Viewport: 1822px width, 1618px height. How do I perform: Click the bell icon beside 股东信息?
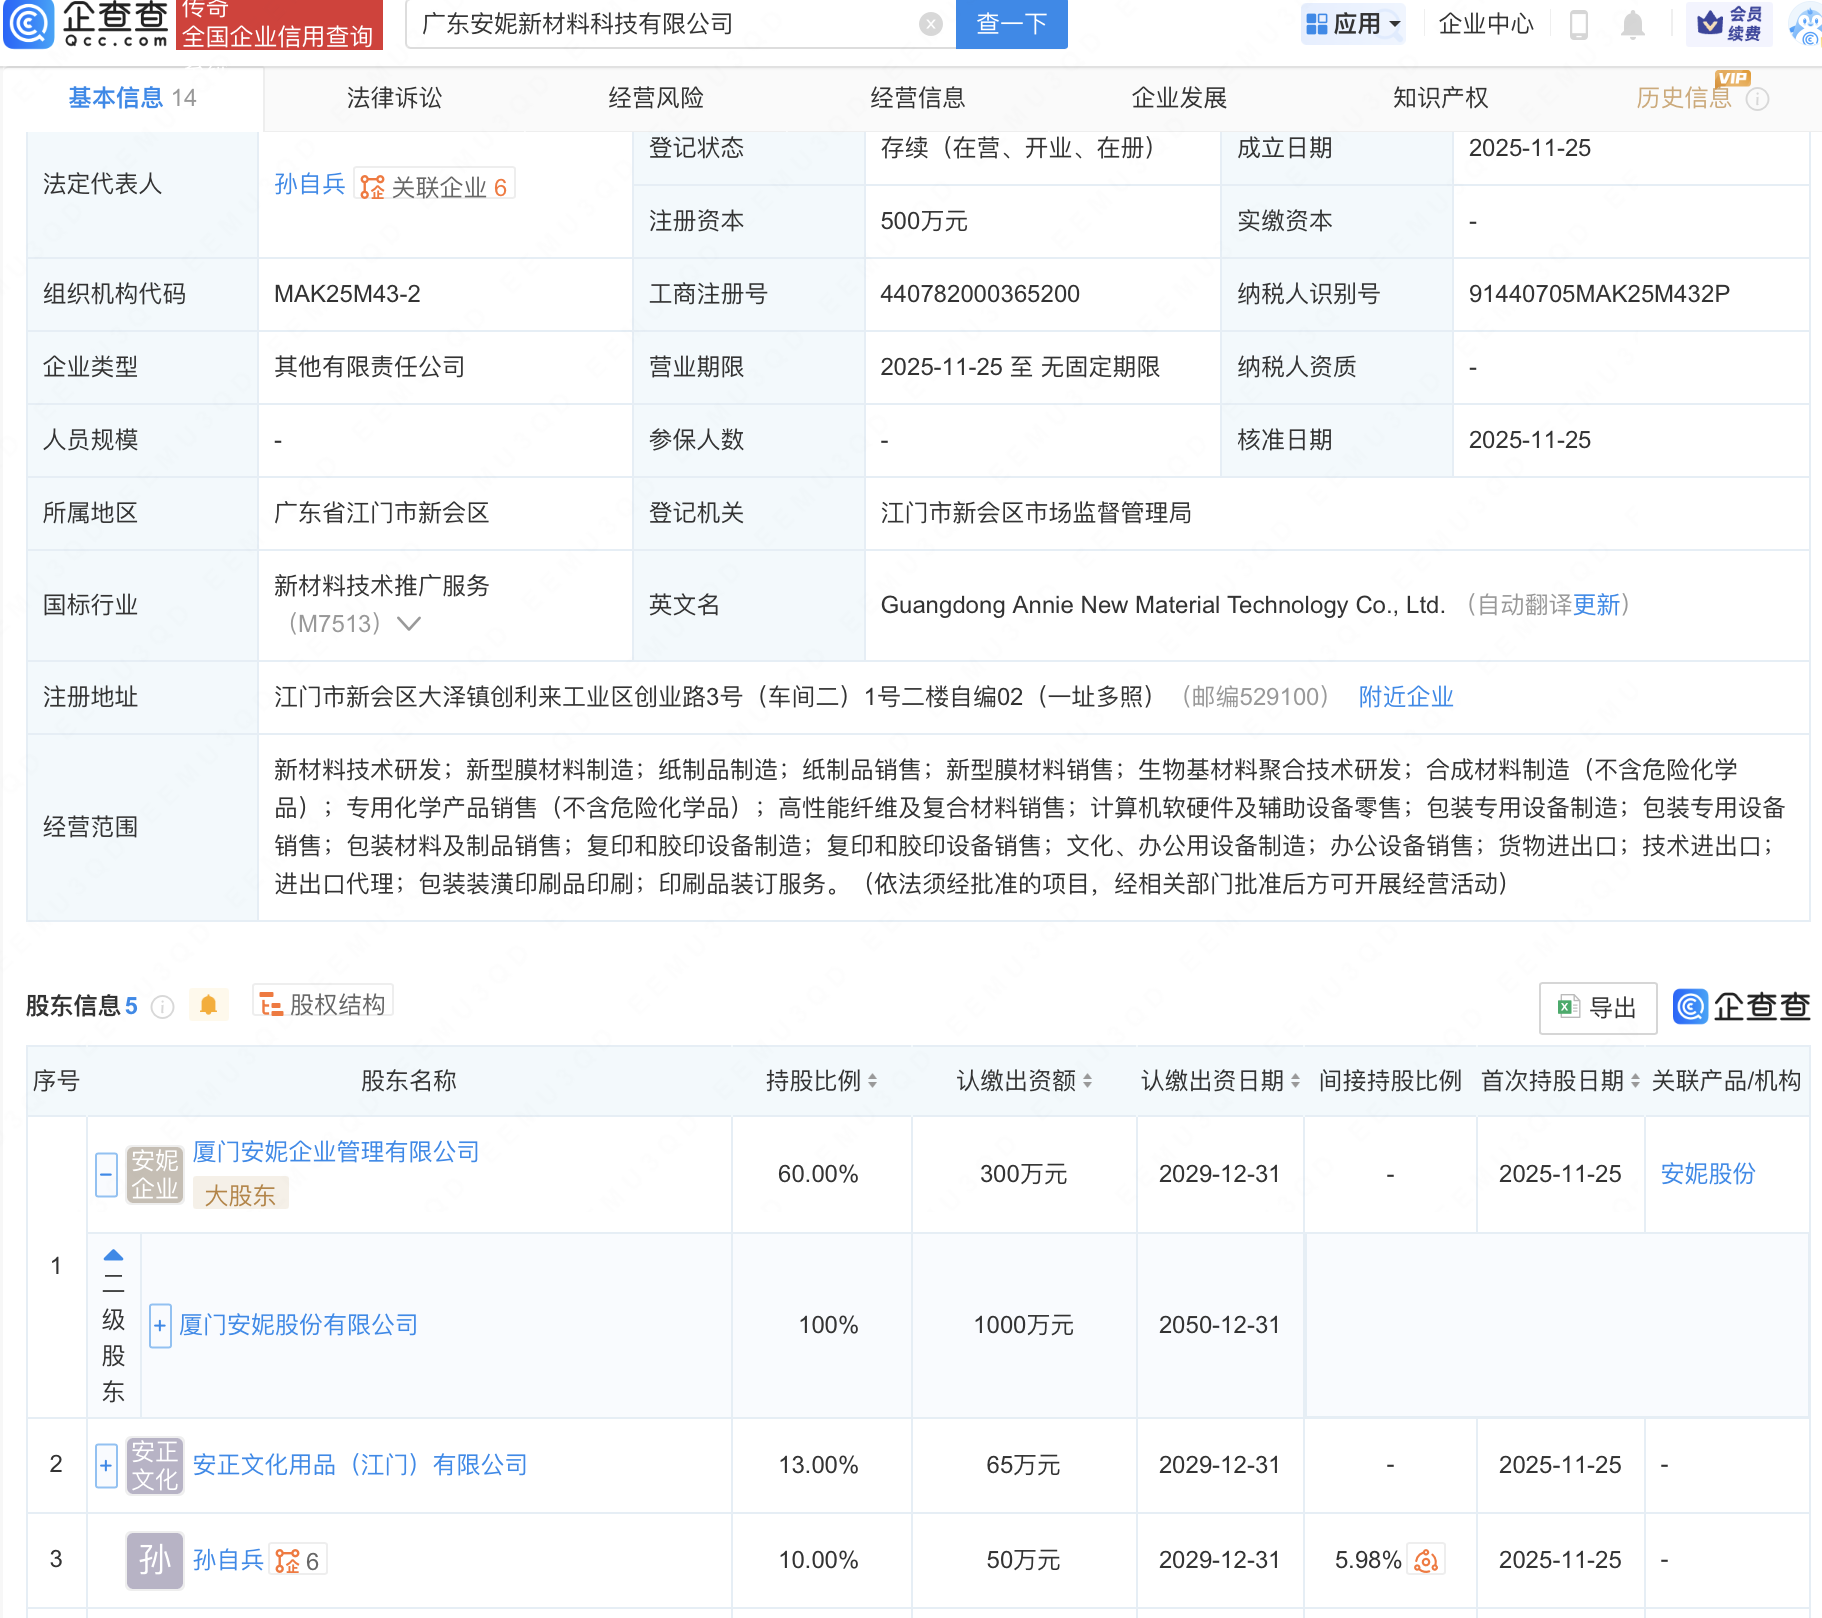click(x=209, y=1005)
